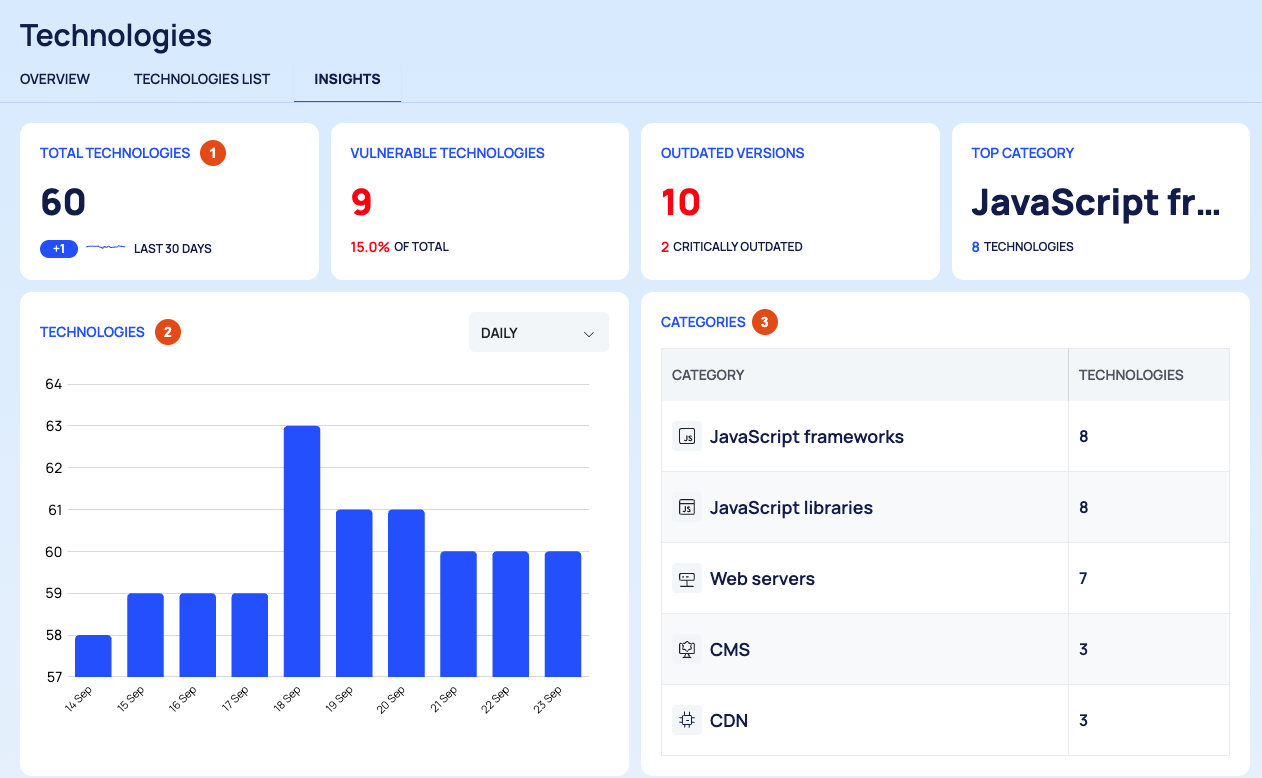
Task: Click the 15.0% of total text
Action: coord(399,246)
